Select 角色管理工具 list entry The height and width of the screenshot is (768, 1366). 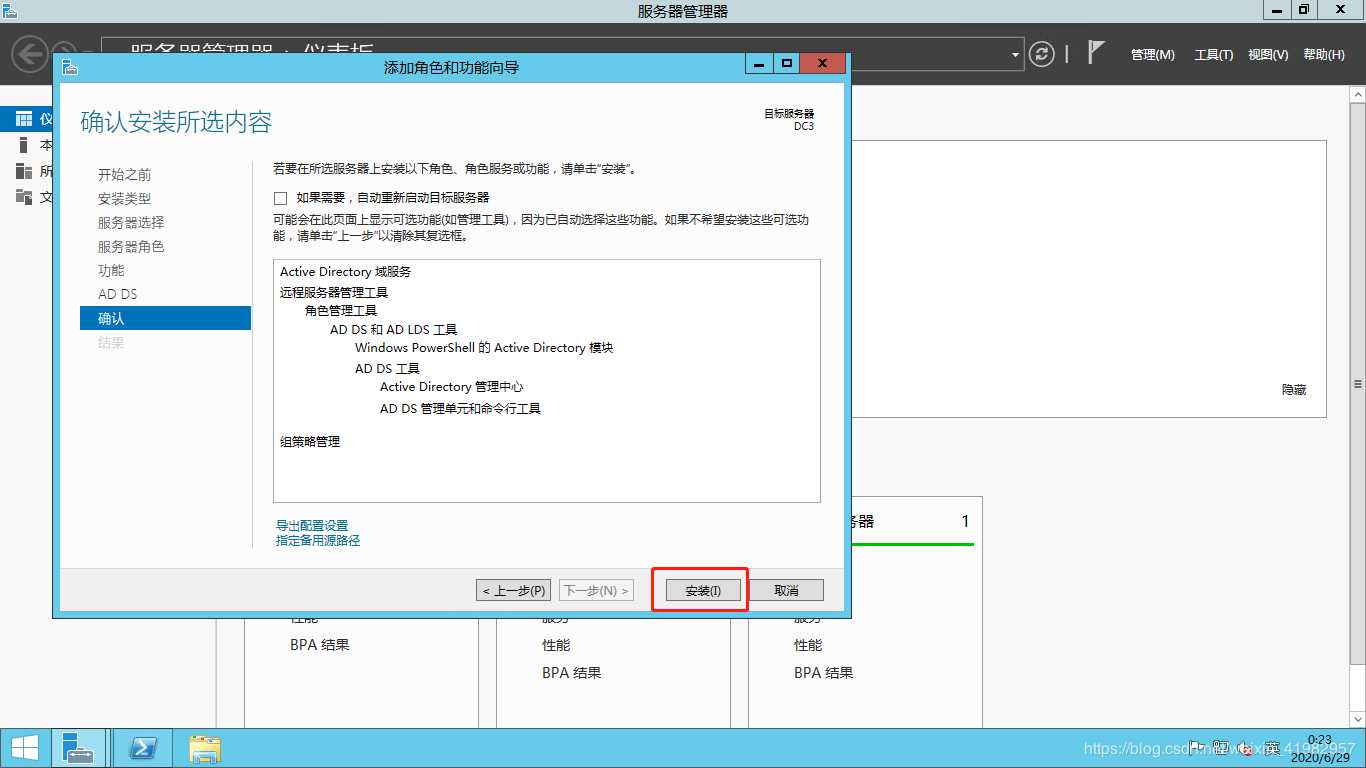coord(341,311)
